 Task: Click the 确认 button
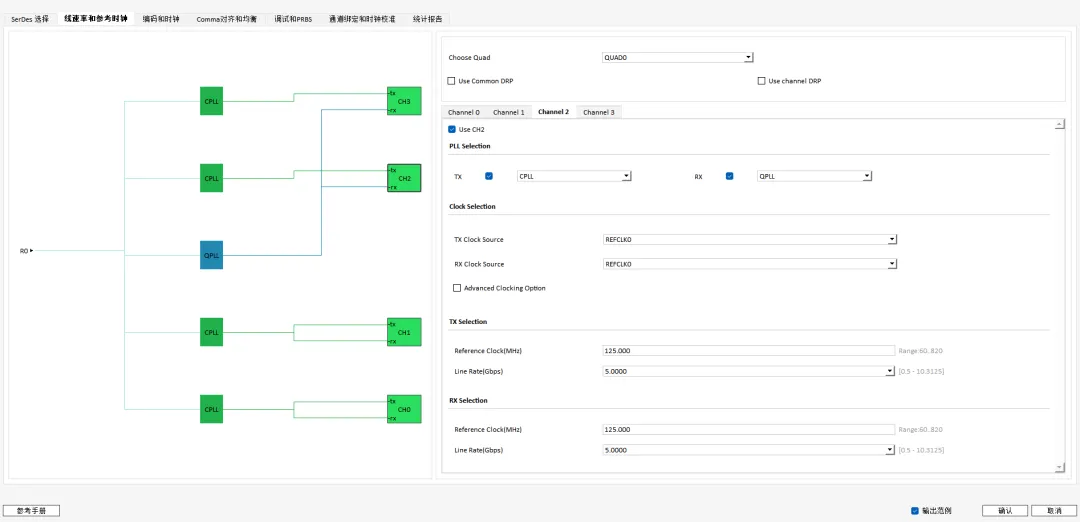pos(1005,511)
